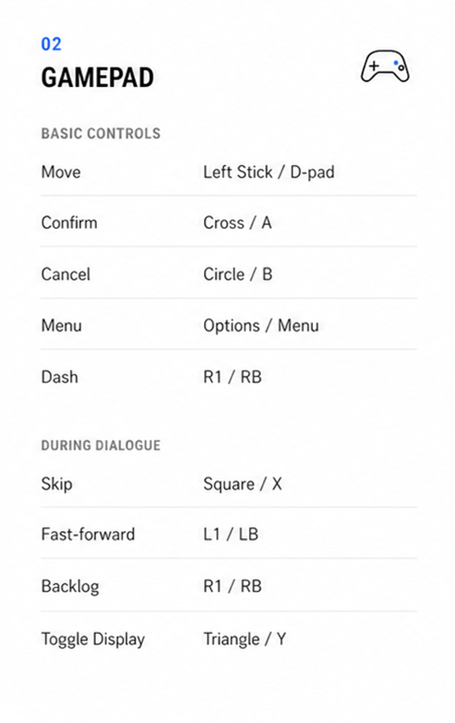Click the gamepad controller icon

pyautogui.click(x=384, y=66)
